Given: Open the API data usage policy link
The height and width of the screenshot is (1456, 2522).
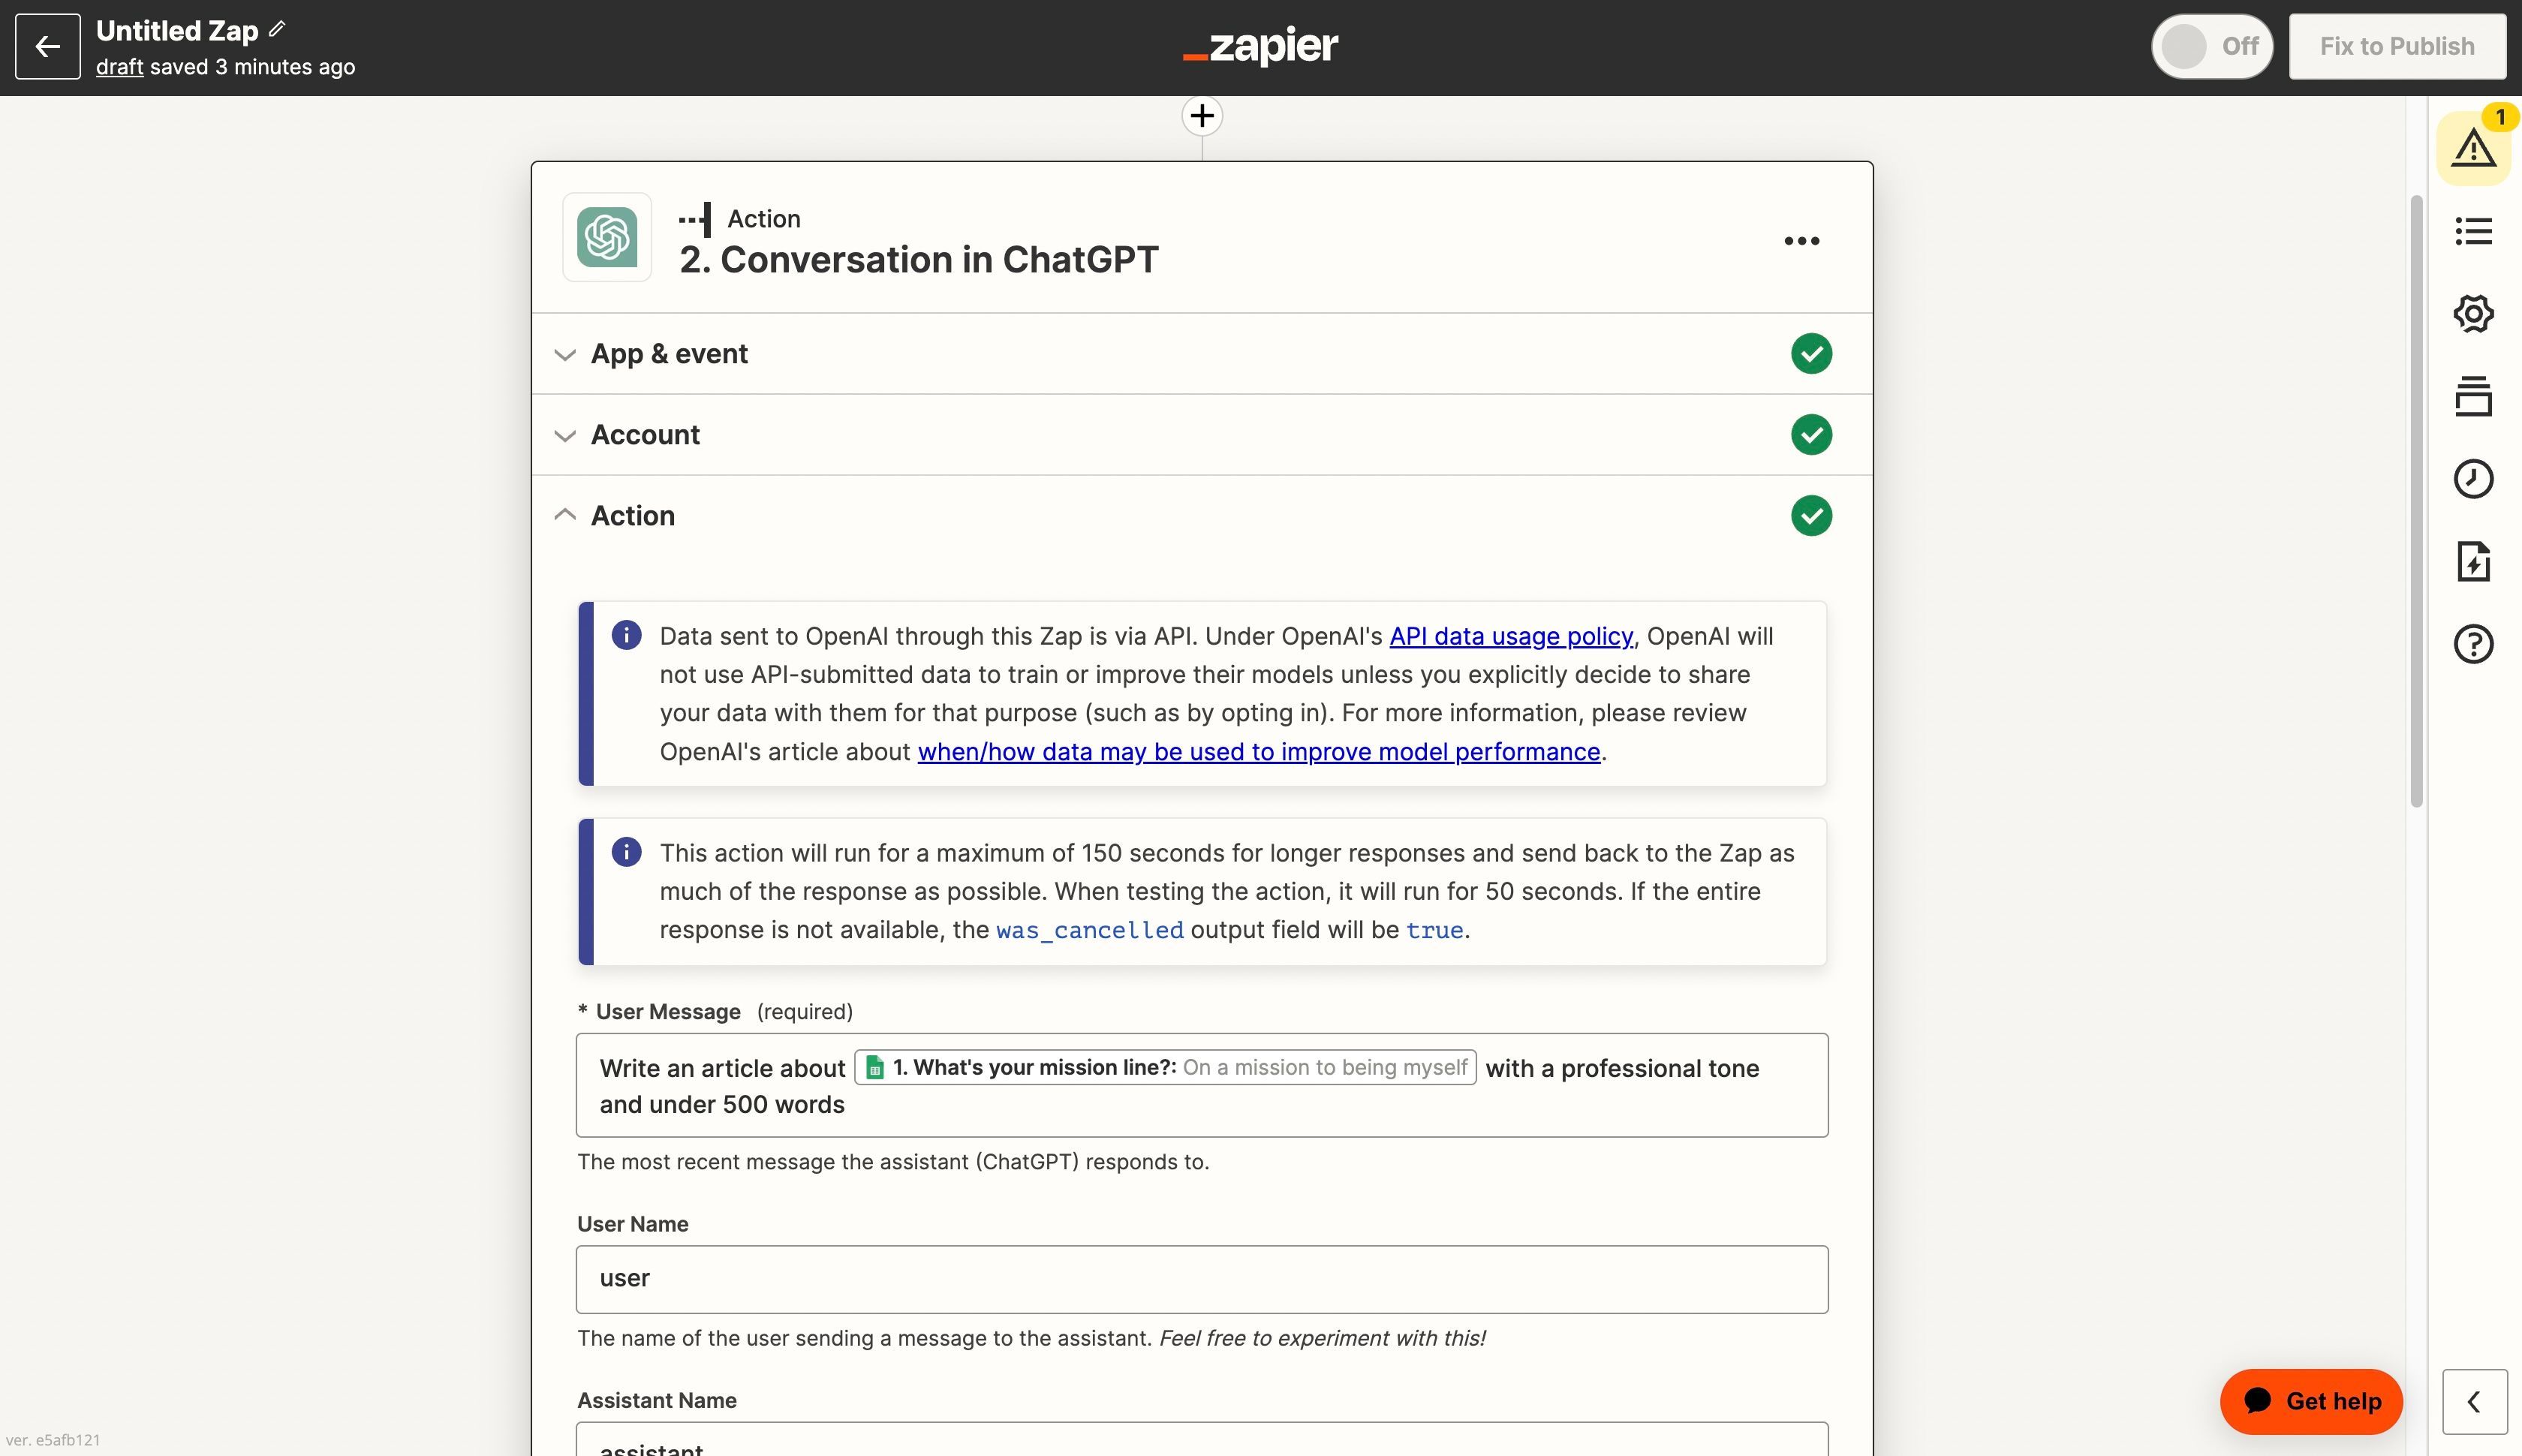Looking at the screenshot, I should (x=1511, y=636).
